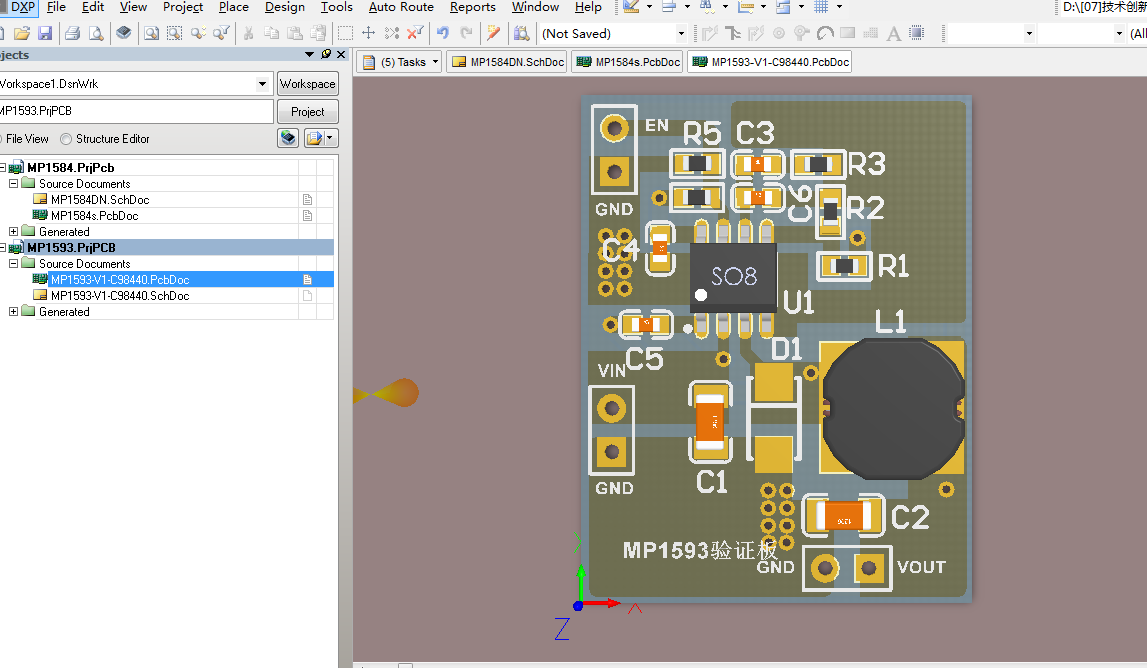1147x668 pixels.
Task: Pin the Projects panel with the pushpin icon
Action: (326, 54)
